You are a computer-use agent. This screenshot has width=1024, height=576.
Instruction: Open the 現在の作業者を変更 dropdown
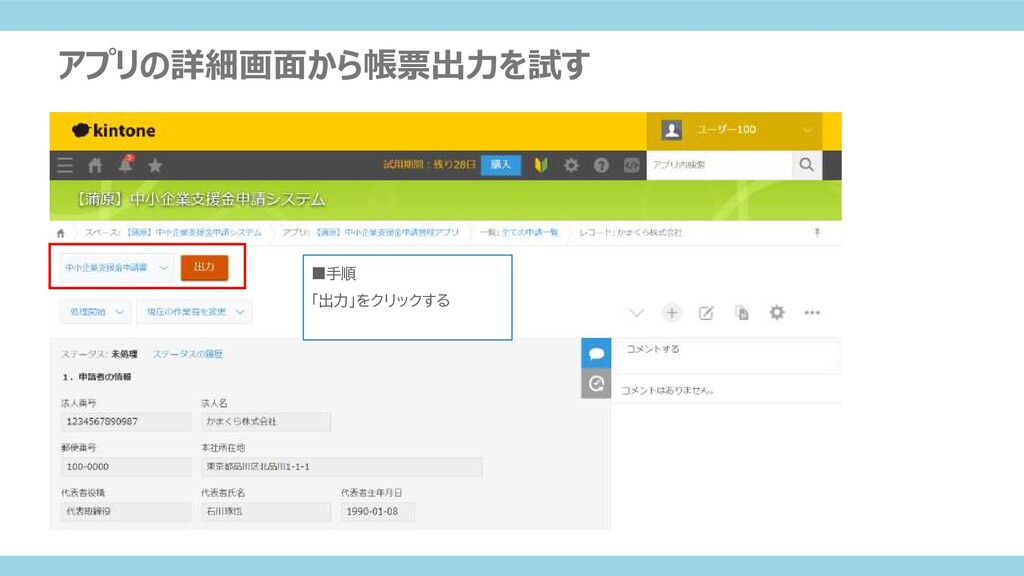[x=194, y=312]
